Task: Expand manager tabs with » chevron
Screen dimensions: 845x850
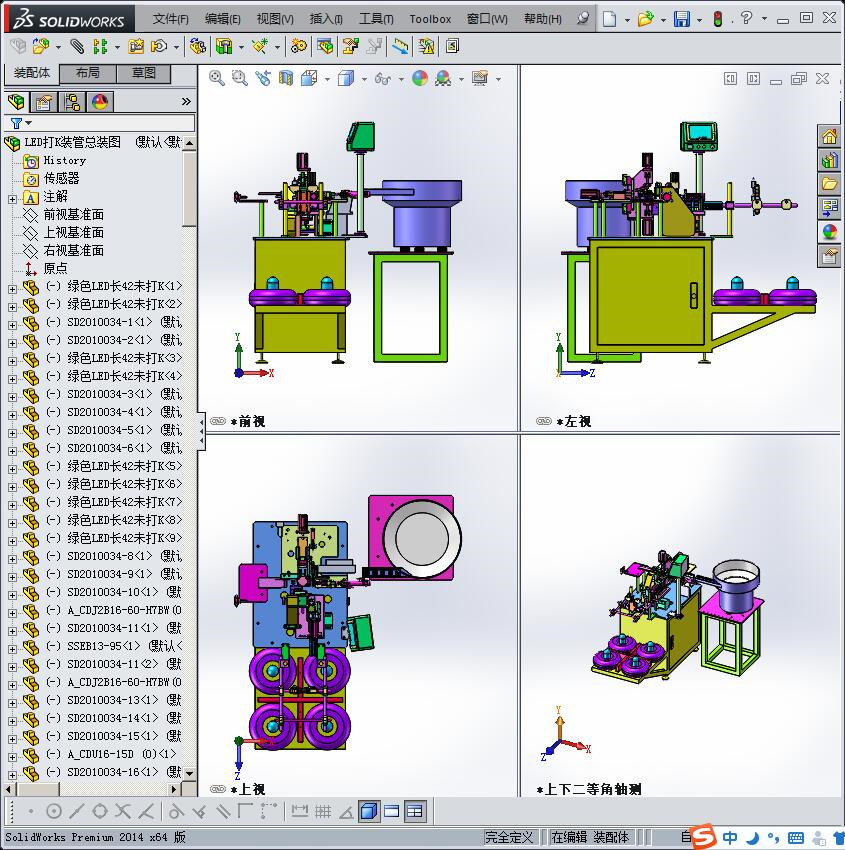Action: point(186,101)
